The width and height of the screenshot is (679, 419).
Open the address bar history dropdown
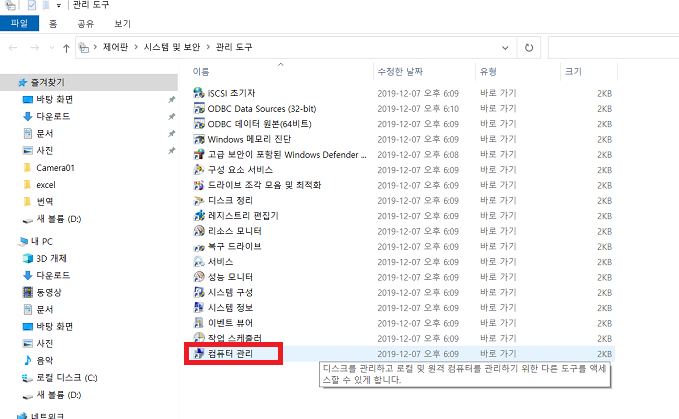[x=505, y=48]
